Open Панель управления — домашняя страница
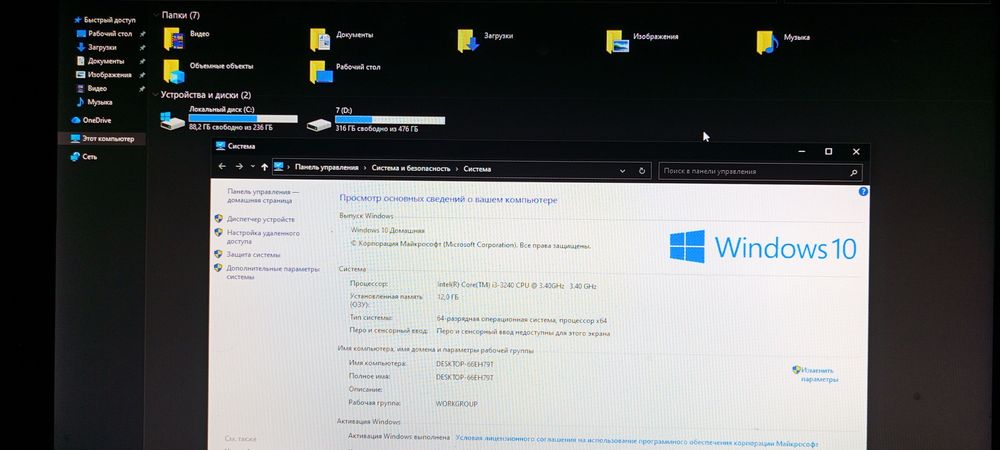 (x=263, y=196)
